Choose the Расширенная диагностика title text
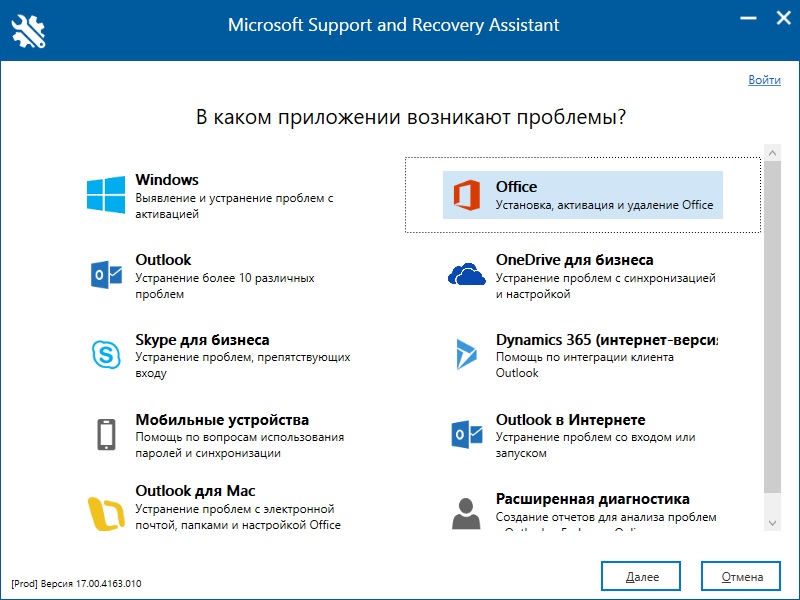 [x=593, y=499]
